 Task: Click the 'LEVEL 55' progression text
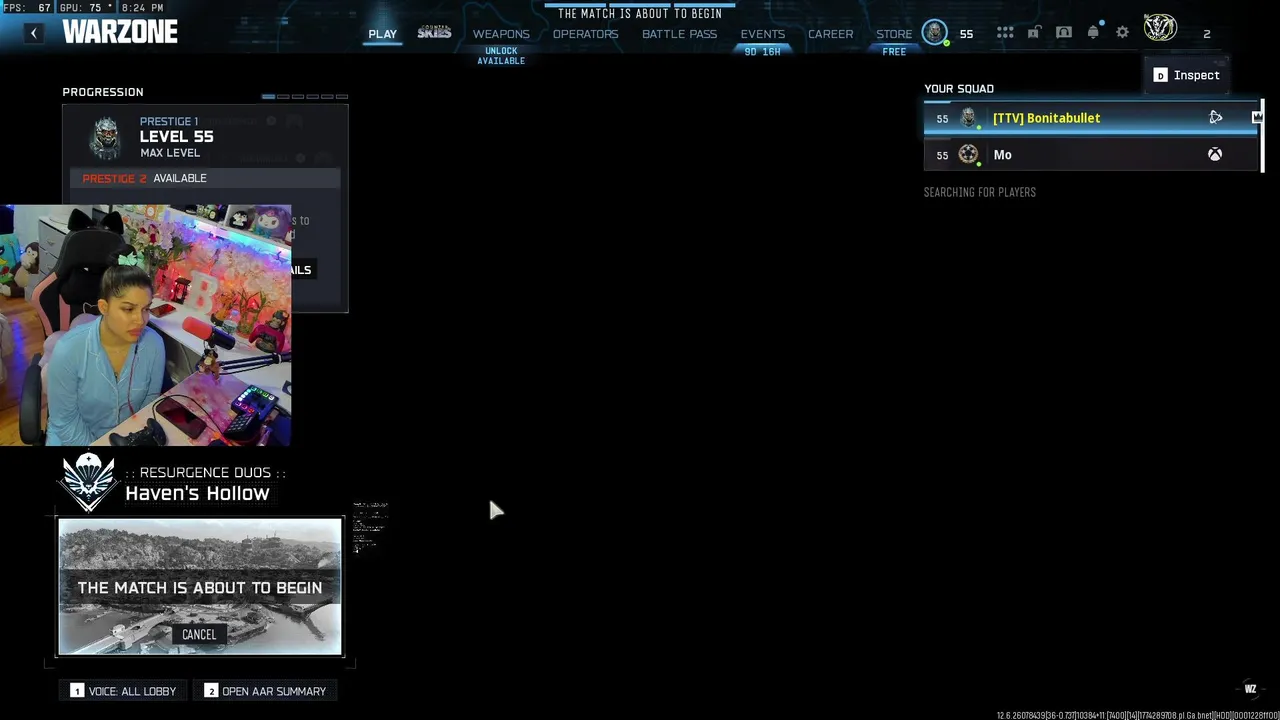click(x=176, y=137)
